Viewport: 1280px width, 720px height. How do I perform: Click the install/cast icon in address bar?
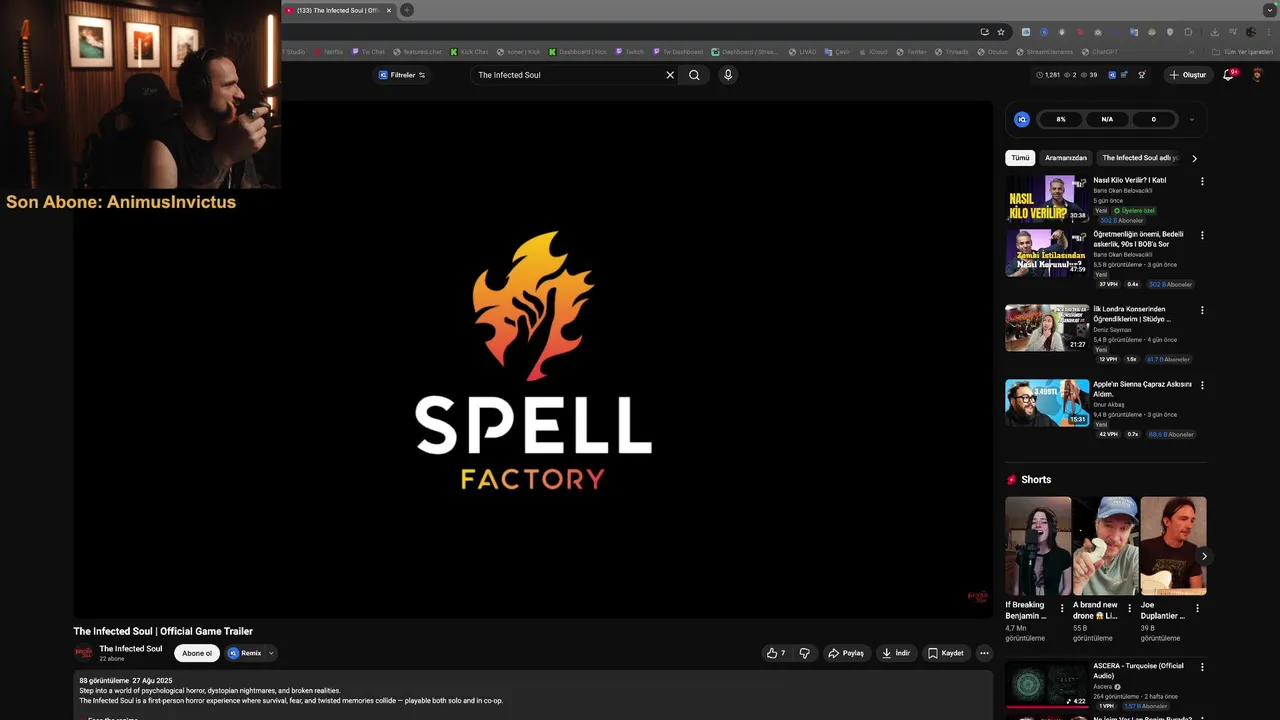pos(984,32)
